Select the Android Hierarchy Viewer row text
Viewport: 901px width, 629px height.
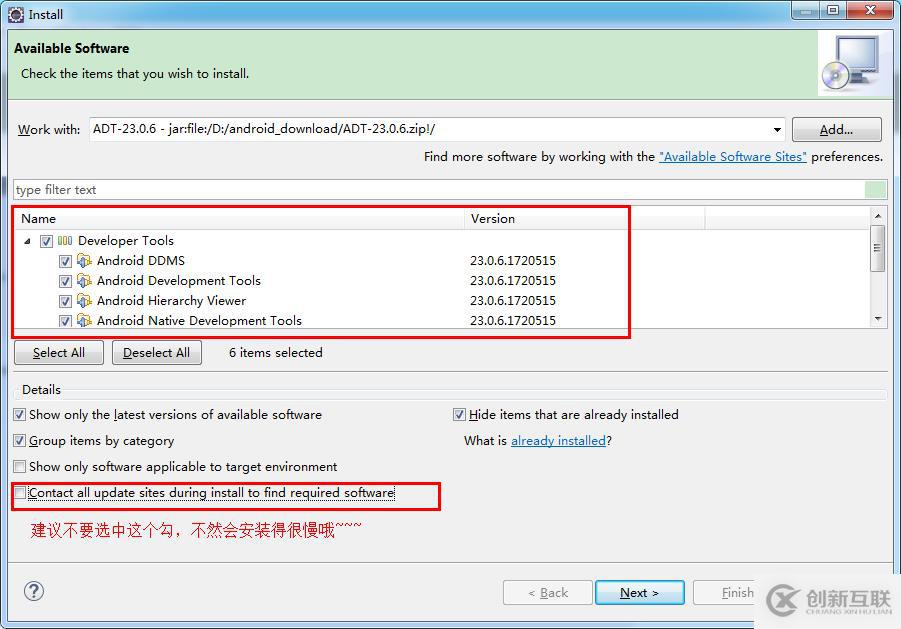pyautogui.click(x=171, y=301)
